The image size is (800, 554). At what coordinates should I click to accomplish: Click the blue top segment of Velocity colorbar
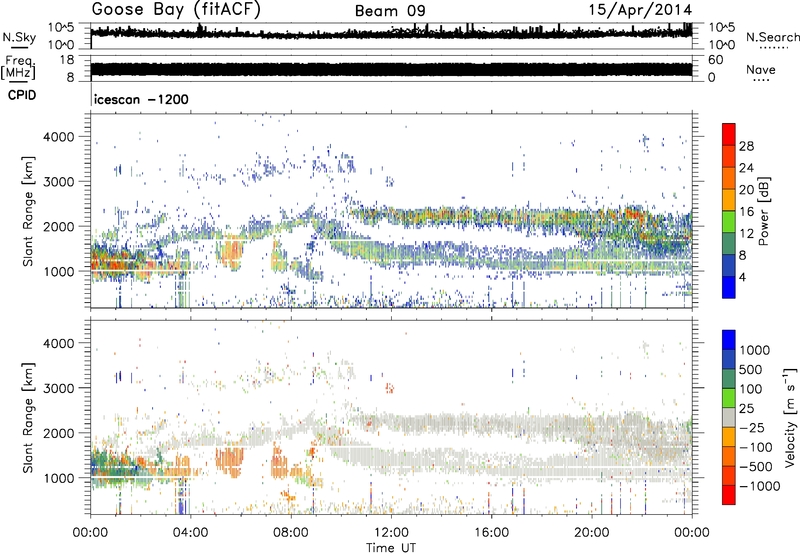(729, 339)
